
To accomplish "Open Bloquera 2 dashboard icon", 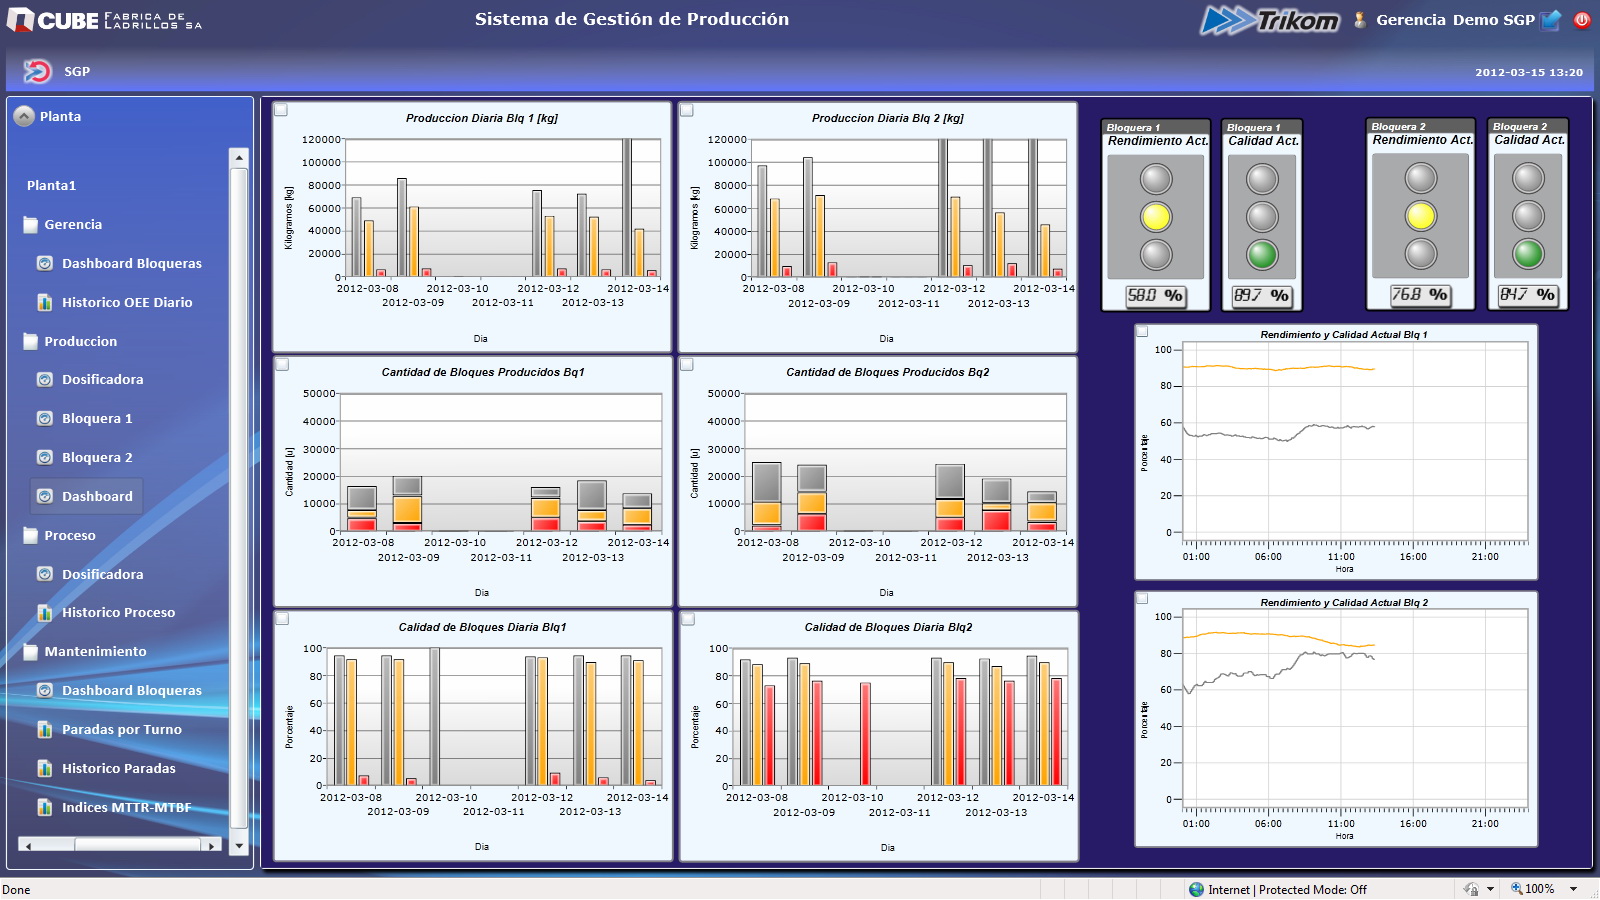I will pos(45,457).
